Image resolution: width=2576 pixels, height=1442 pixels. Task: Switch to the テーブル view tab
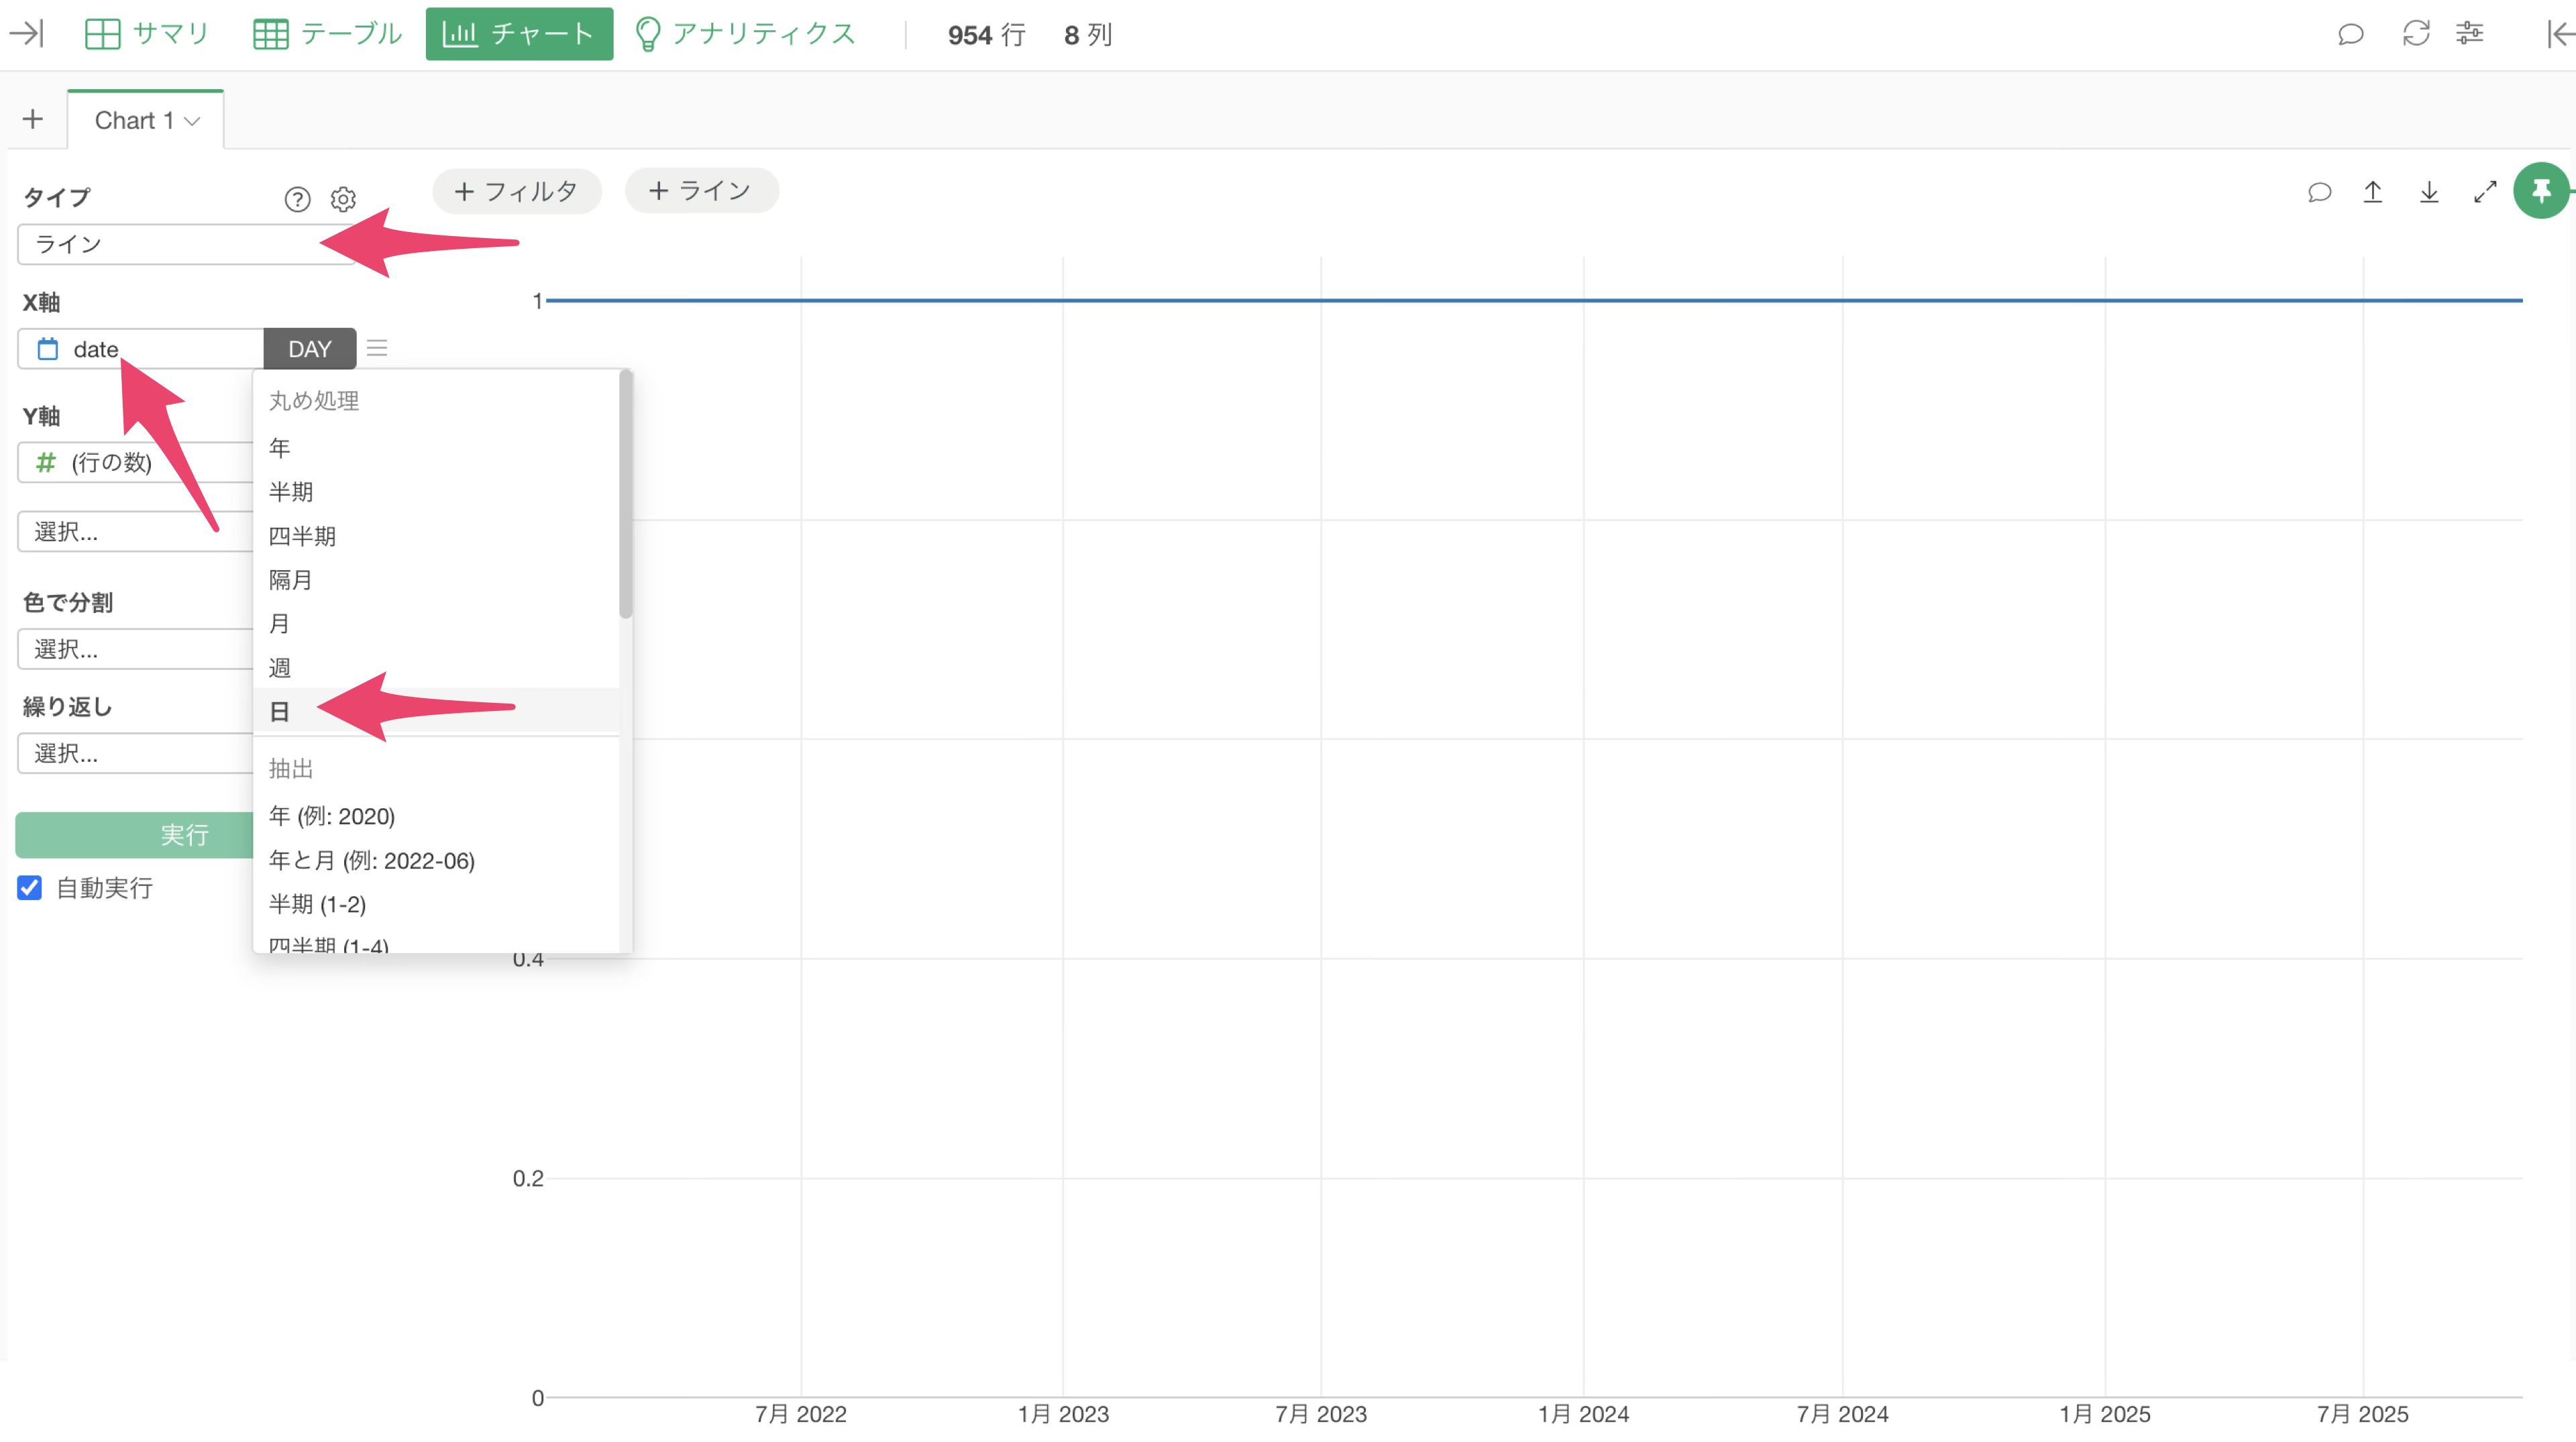327,34
